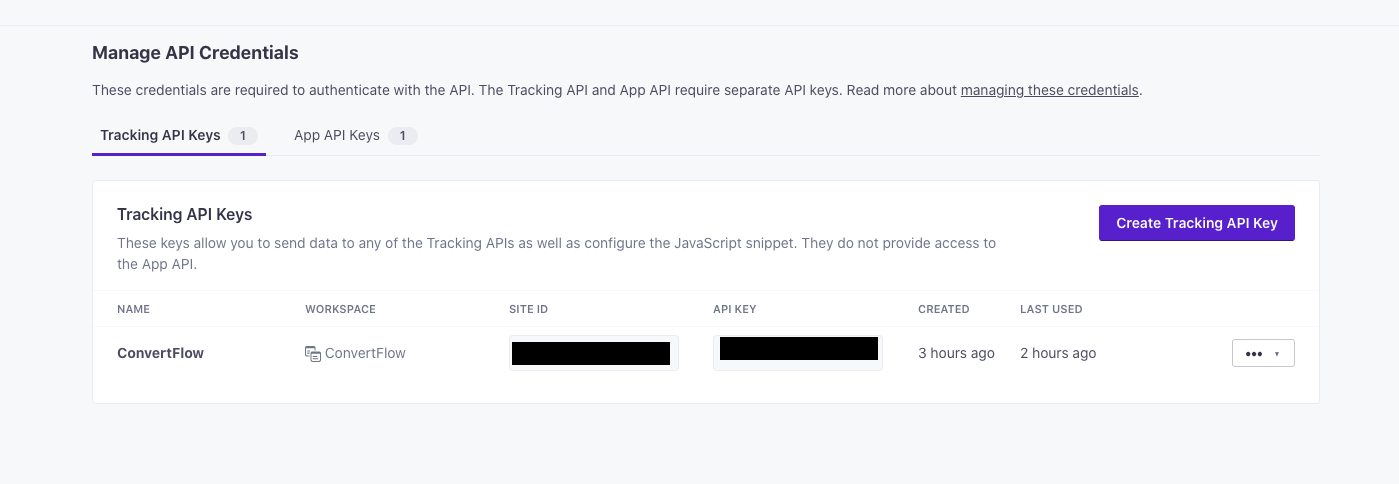
Task: Click the Tracking API Keys panel heading
Action: coord(184,214)
